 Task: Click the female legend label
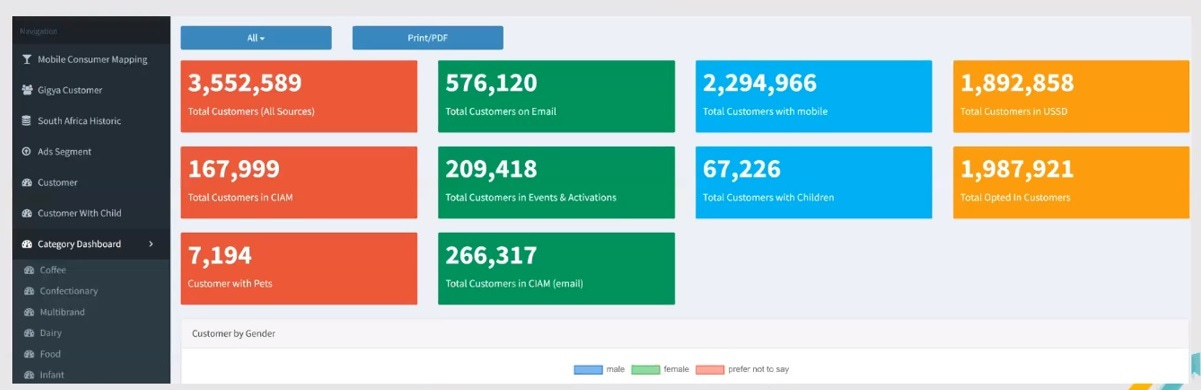[x=676, y=370]
